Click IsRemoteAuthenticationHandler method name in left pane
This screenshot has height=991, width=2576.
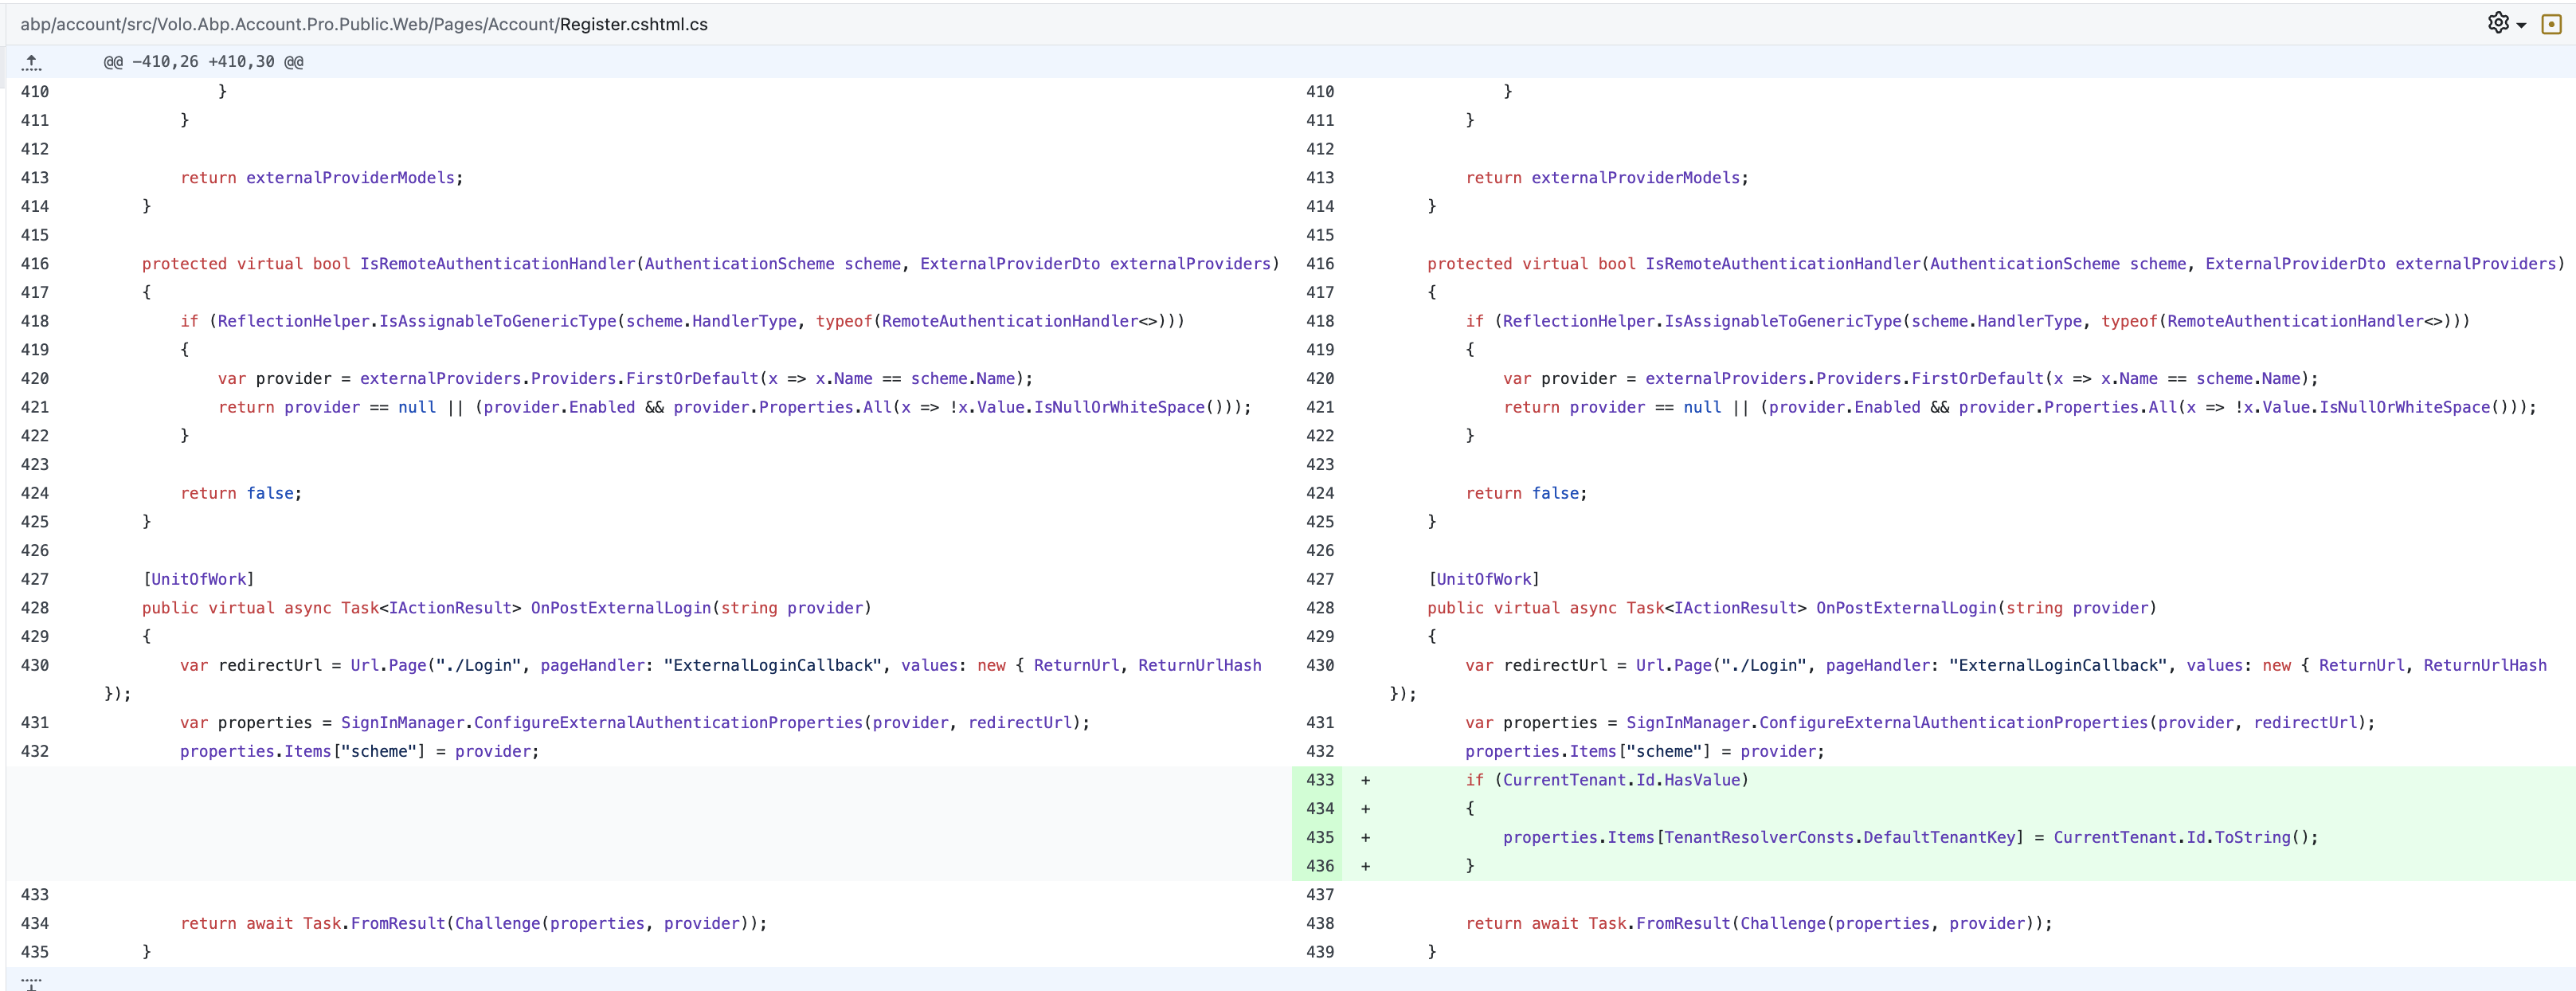[498, 264]
